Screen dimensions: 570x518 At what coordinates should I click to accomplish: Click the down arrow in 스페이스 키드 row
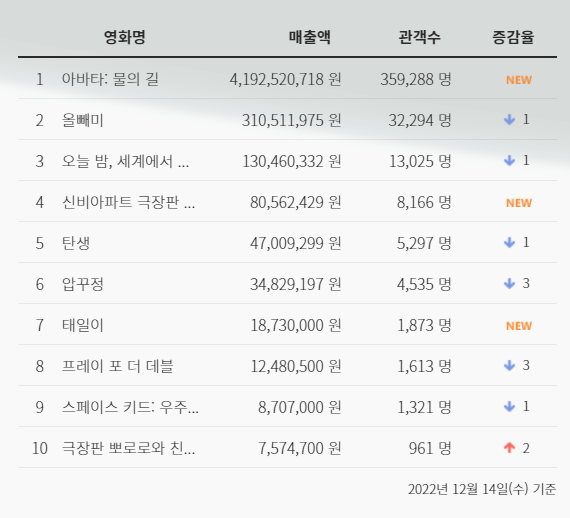510,406
